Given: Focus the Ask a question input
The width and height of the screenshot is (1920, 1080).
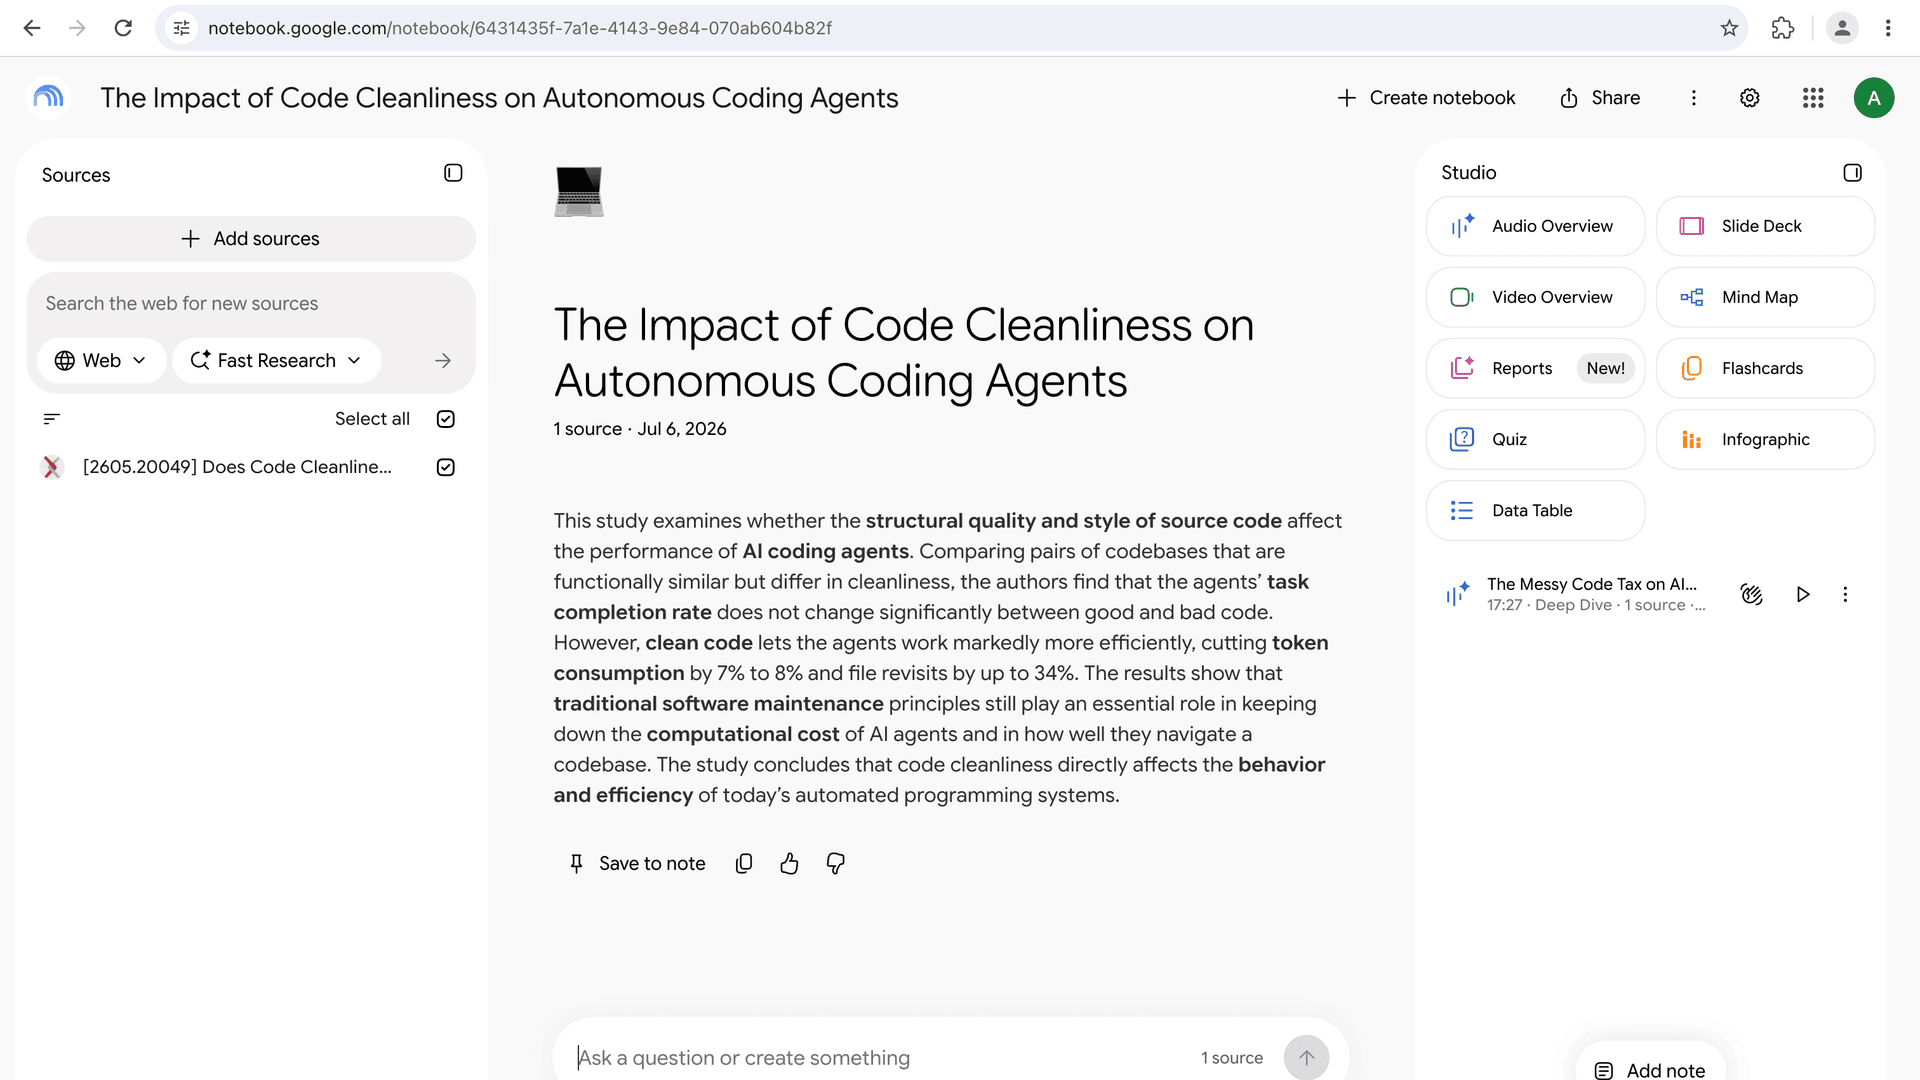Looking at the screenshot, I should 880,1057.
